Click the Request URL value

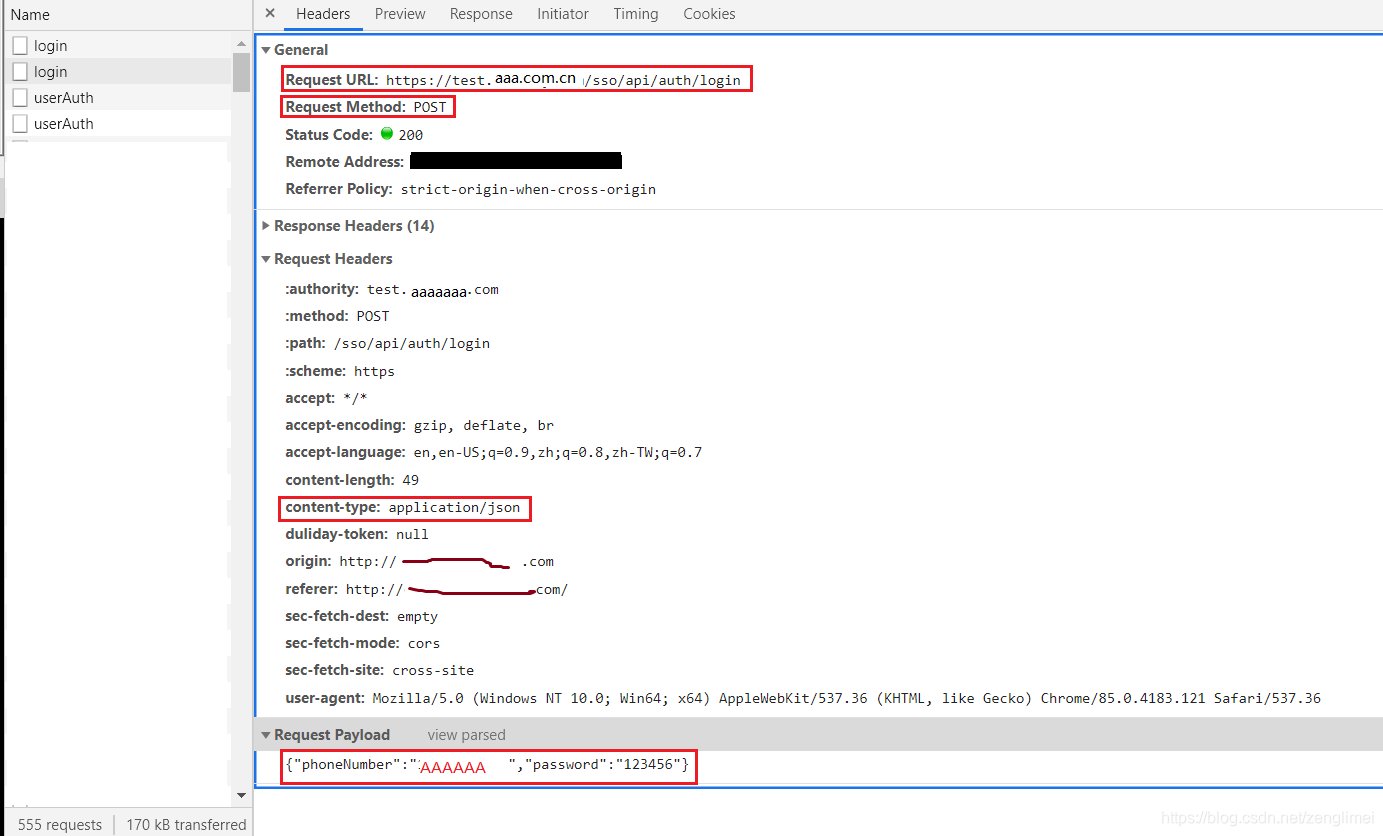coord(564,80)
